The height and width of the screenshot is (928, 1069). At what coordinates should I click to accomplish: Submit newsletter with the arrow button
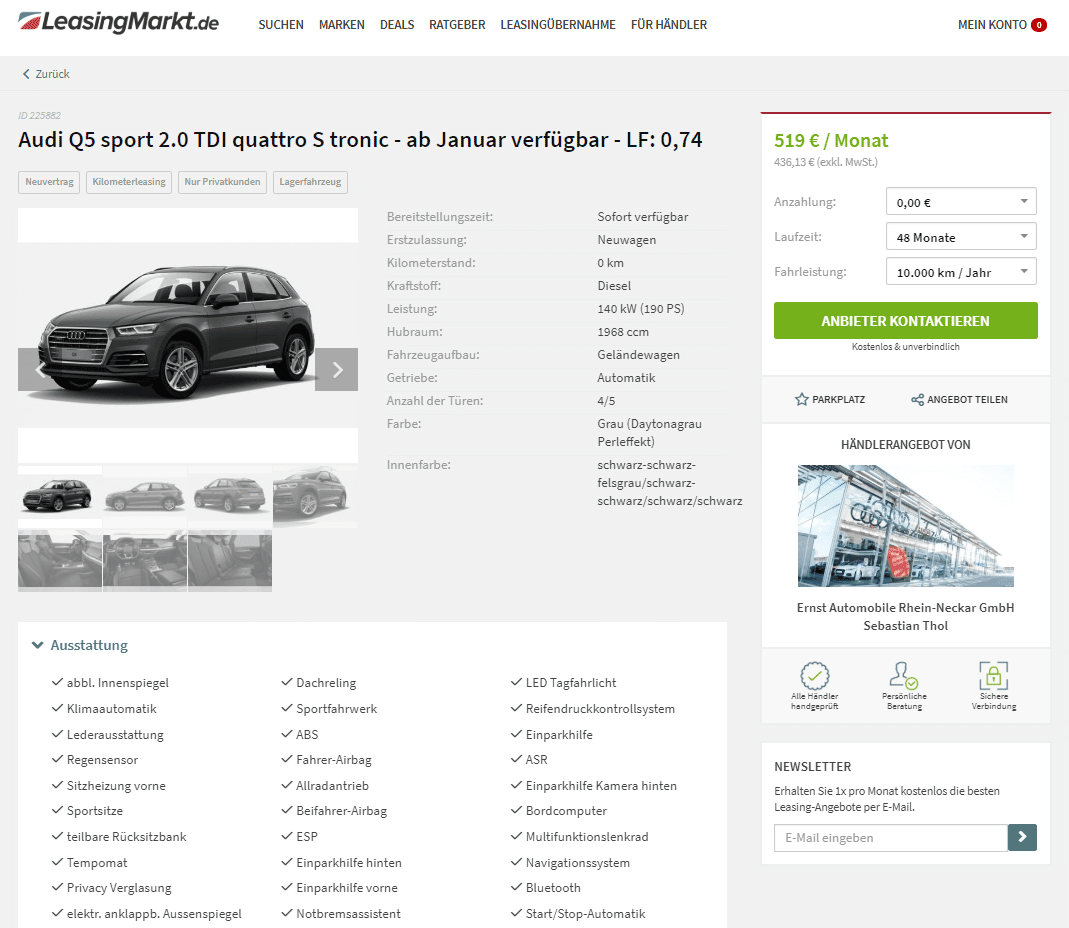[1022, 837]
